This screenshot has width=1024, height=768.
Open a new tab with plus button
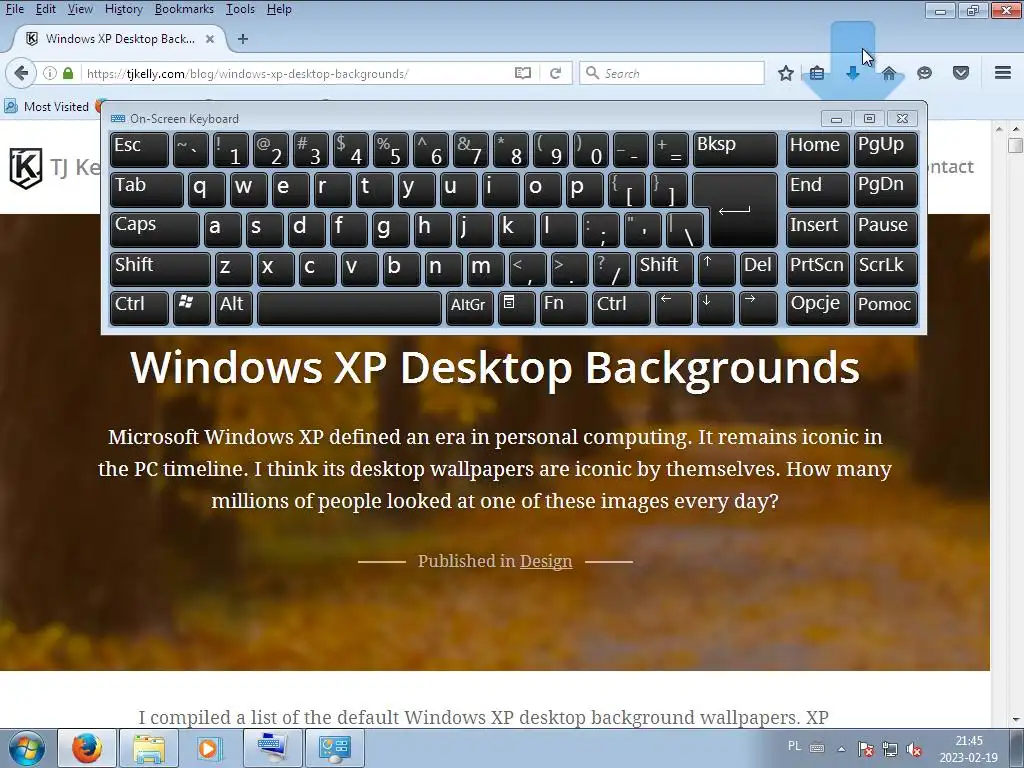tap(243, 39)
